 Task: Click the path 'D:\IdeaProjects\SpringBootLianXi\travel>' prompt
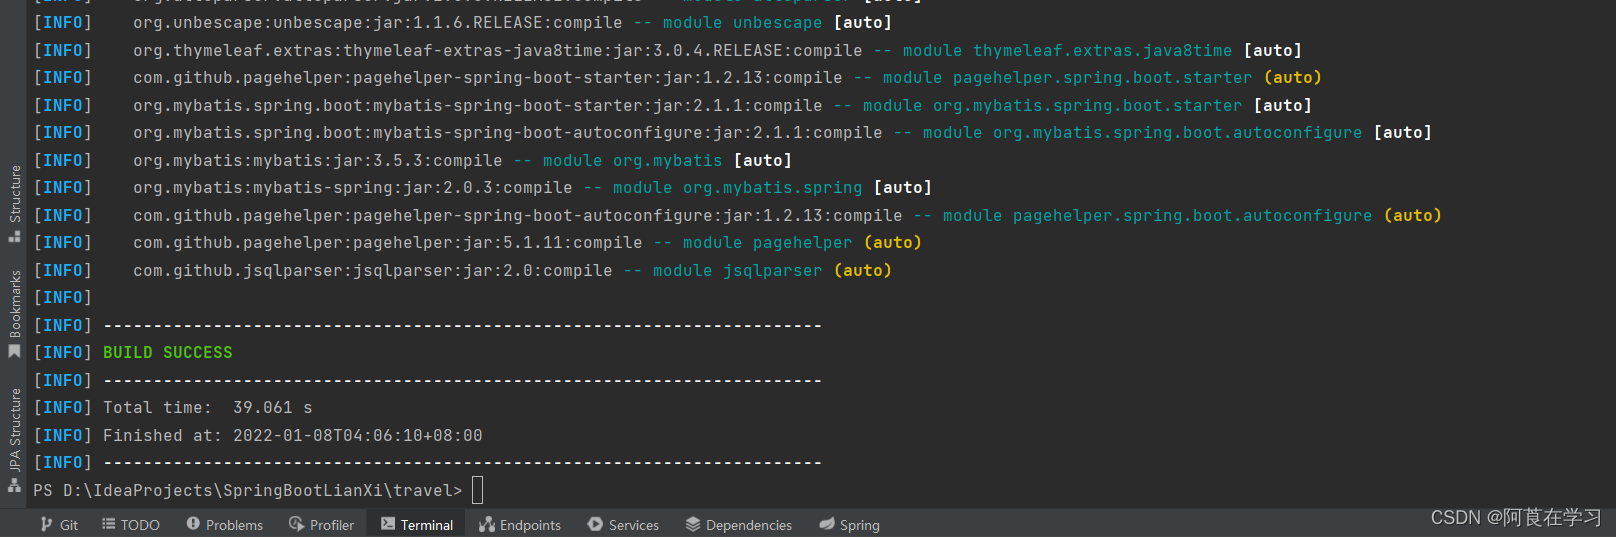click(263, 490)
